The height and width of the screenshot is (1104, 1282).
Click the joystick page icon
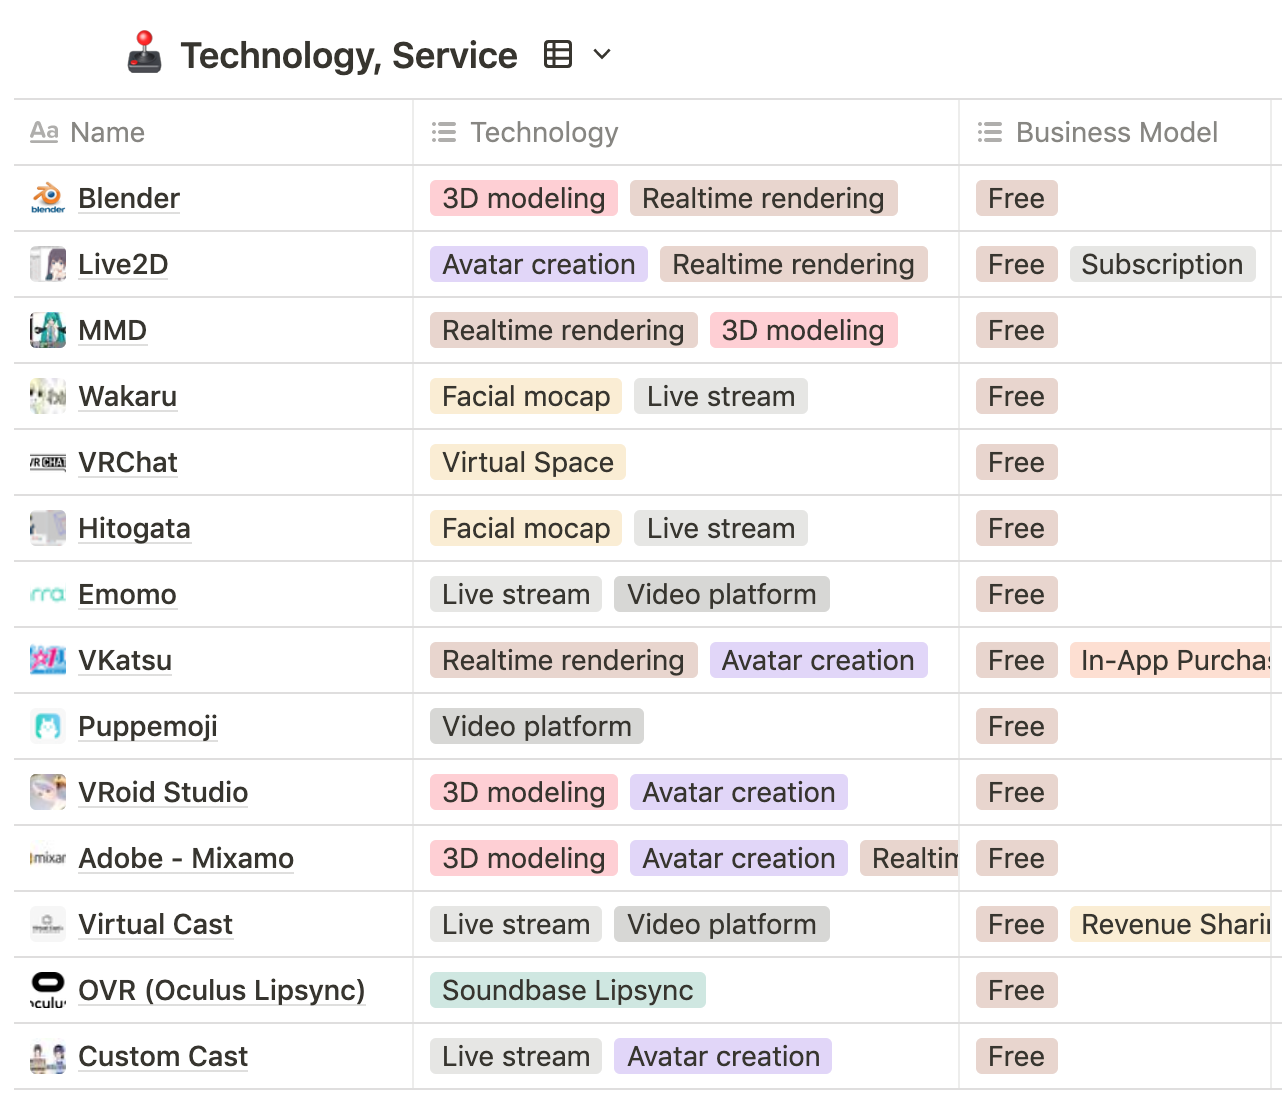[145, 53]
